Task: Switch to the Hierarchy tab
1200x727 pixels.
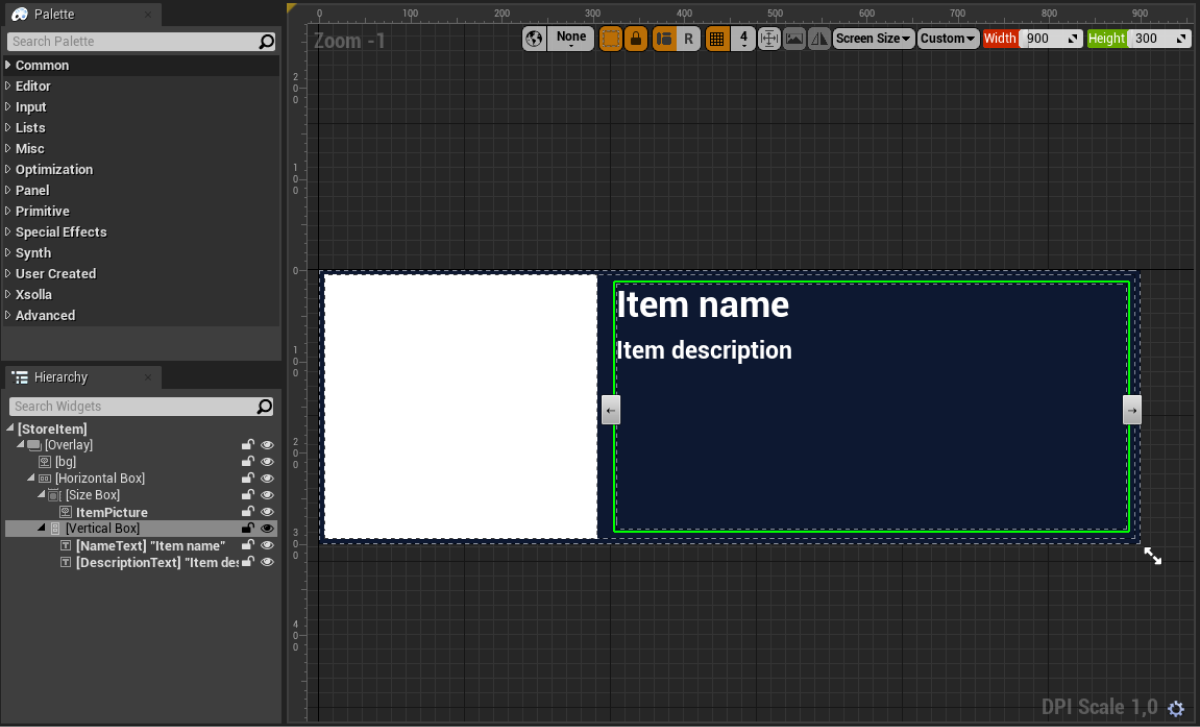Action: 60,377
